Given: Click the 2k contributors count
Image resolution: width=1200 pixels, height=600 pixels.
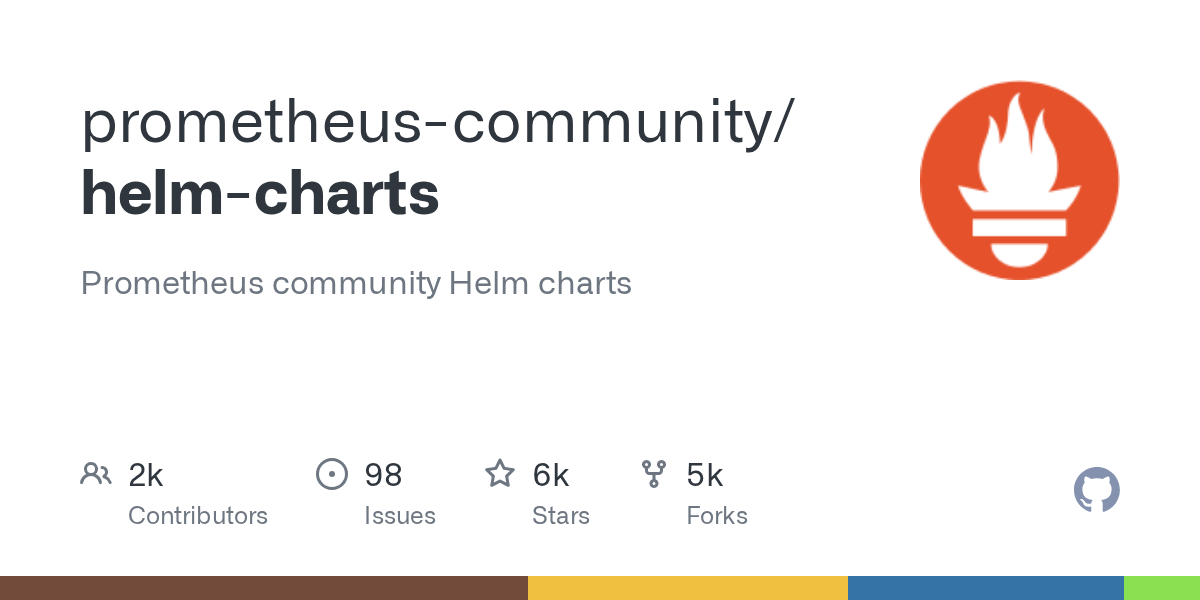Looking at the screenshot, I should pos(146,475).
